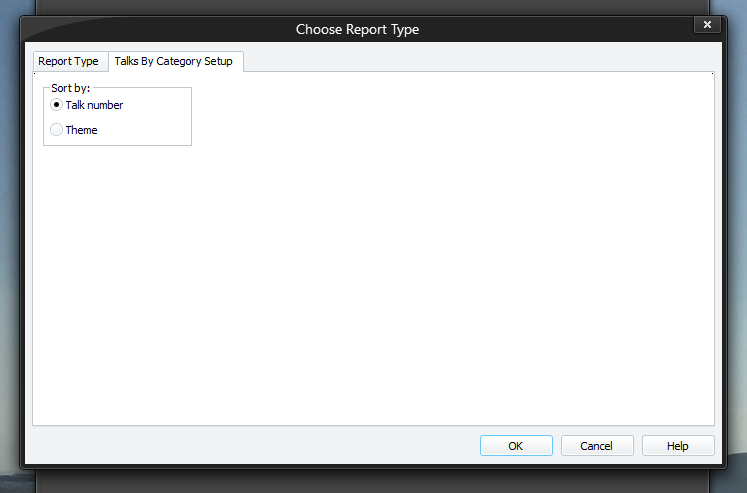Click the blank tab strip right of the tabs
The width and height of the screenshot is (747, 493).
pos(480,61)
